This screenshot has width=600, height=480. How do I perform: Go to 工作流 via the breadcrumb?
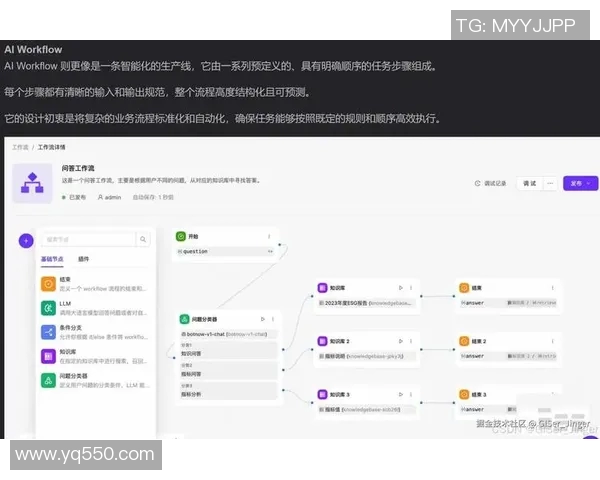pos(20,147)
